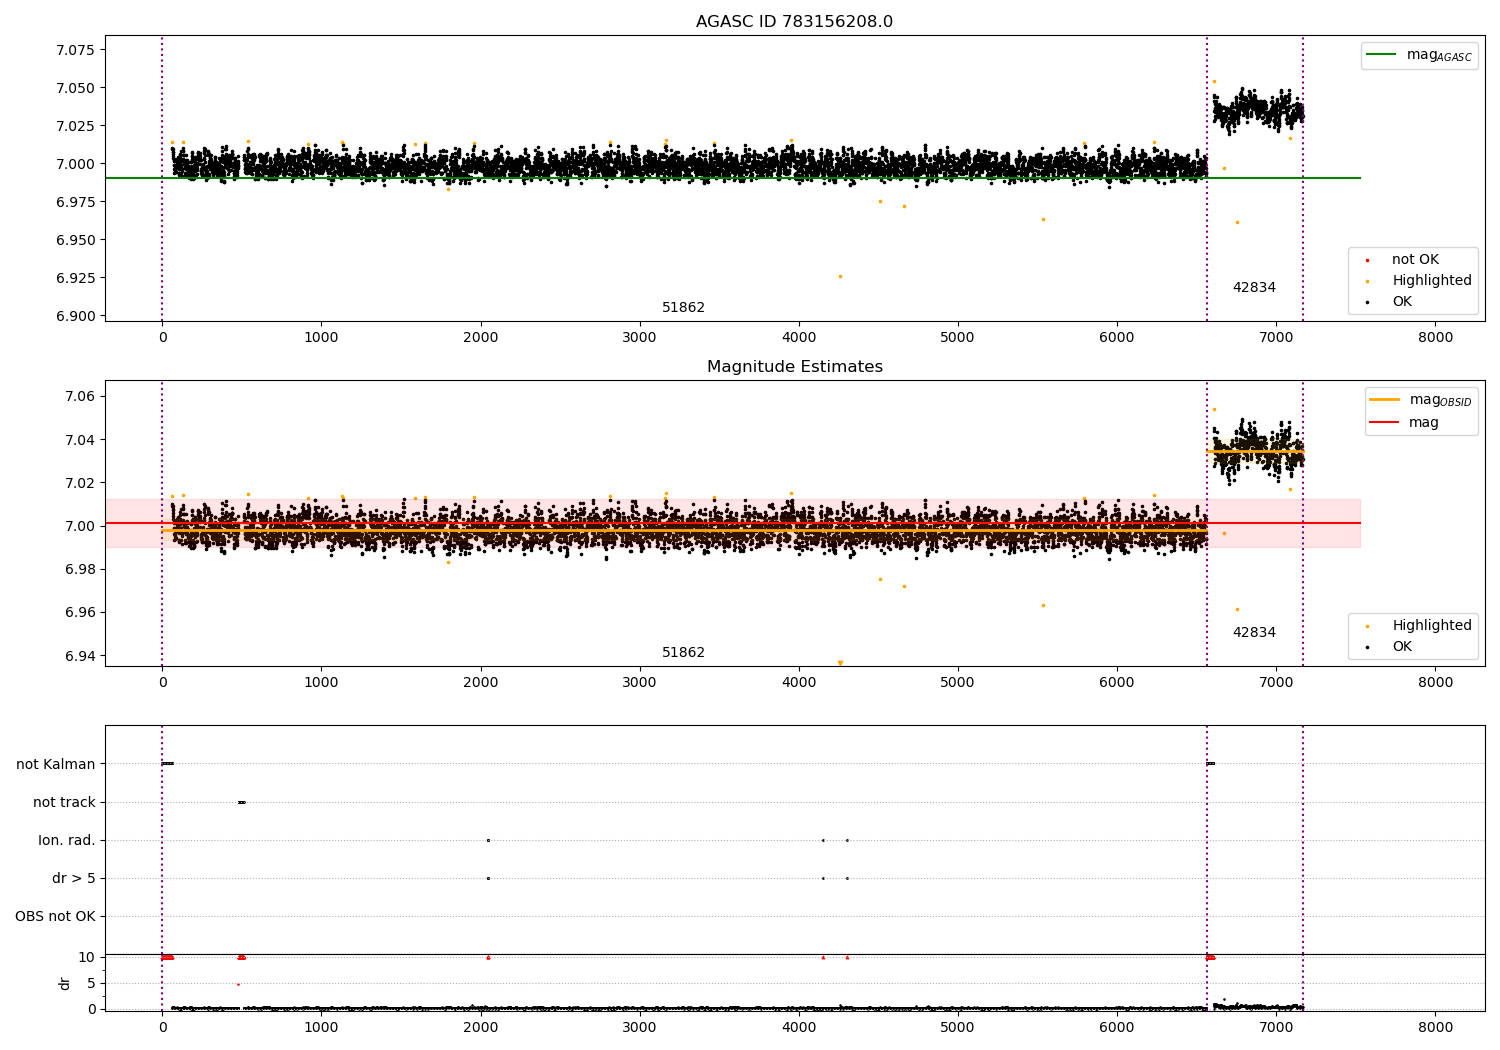
Task: Click the 7.075 y-axis tick in top plot
Action: pyautogui.click(x=75, y=50)
